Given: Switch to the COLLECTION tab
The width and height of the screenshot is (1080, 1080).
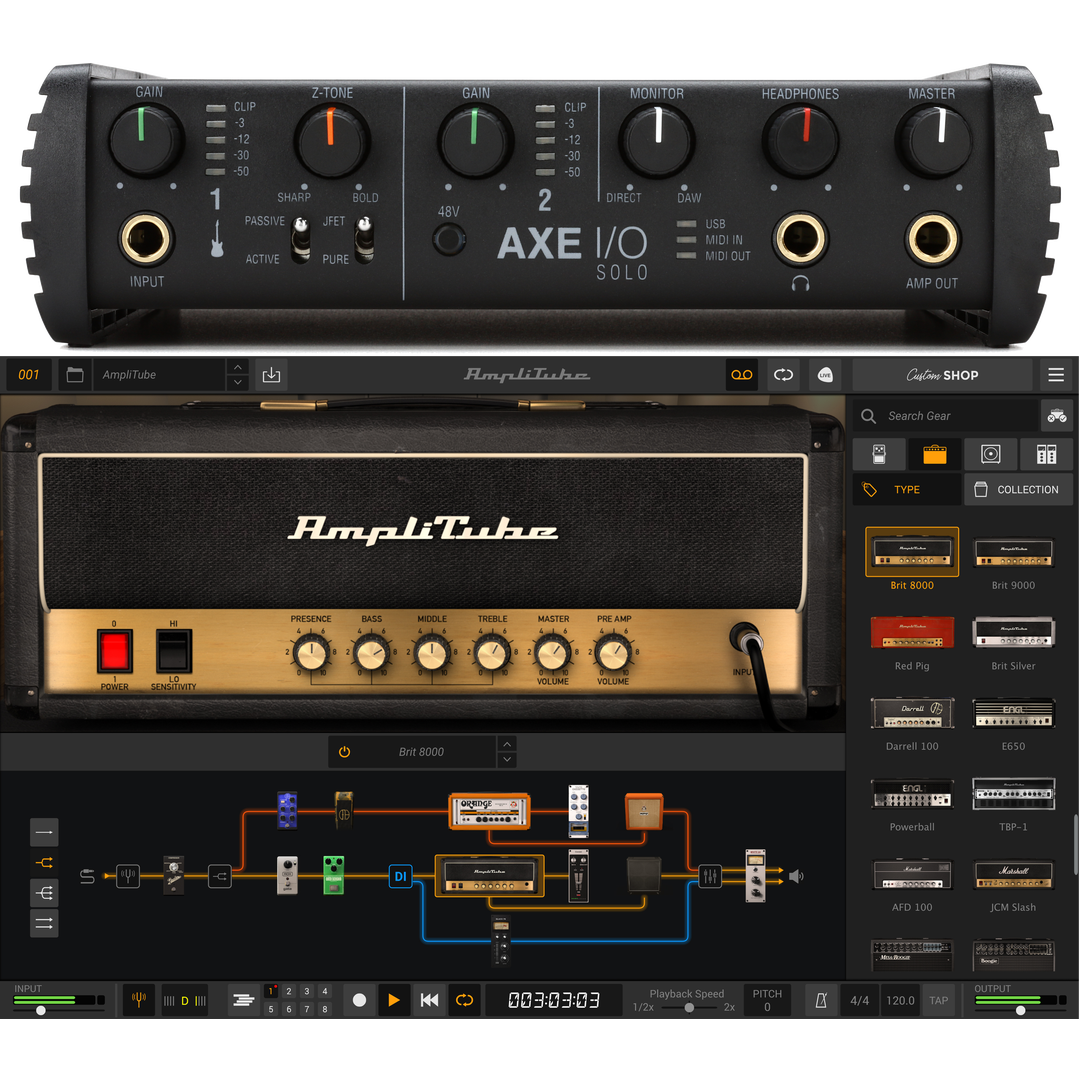Looking at the screenshot, I should point(1018,490).
